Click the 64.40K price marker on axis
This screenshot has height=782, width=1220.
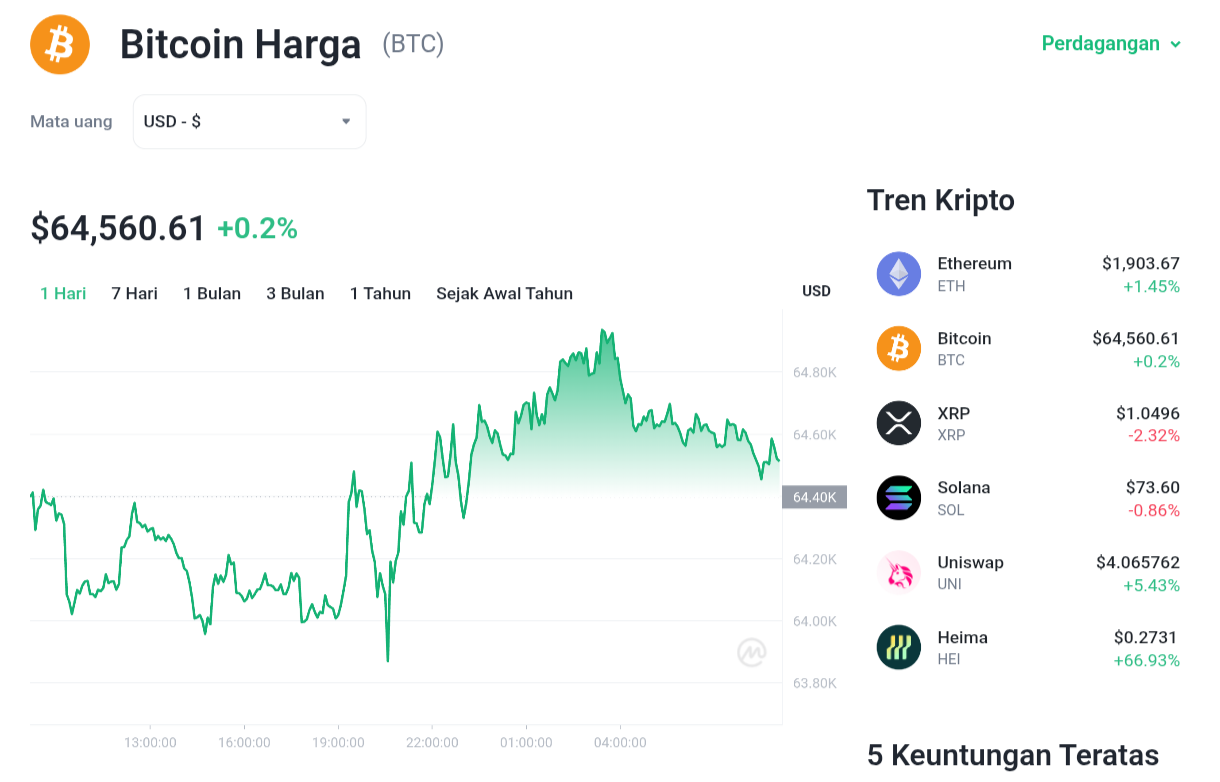[x=814, y=497]
